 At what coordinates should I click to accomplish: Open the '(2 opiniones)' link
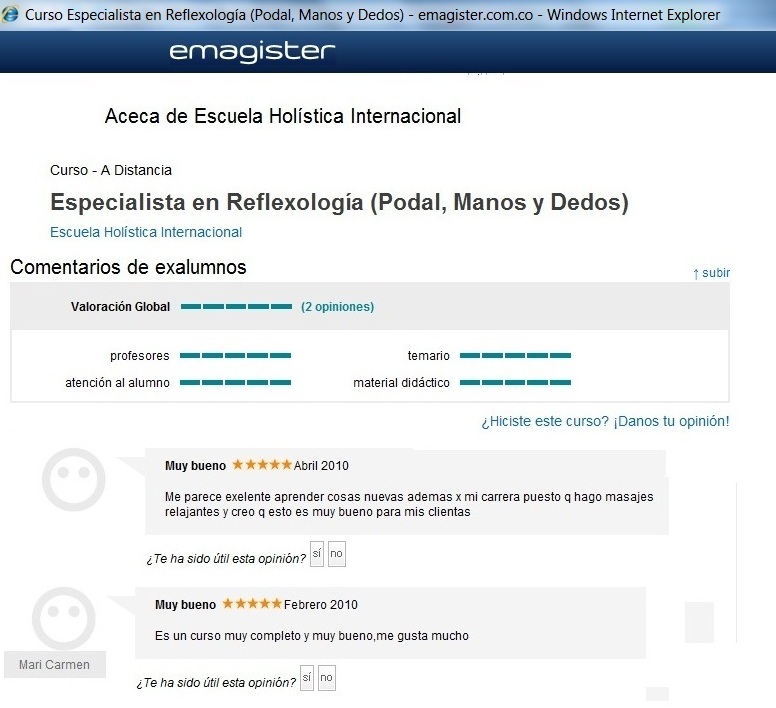338,307
